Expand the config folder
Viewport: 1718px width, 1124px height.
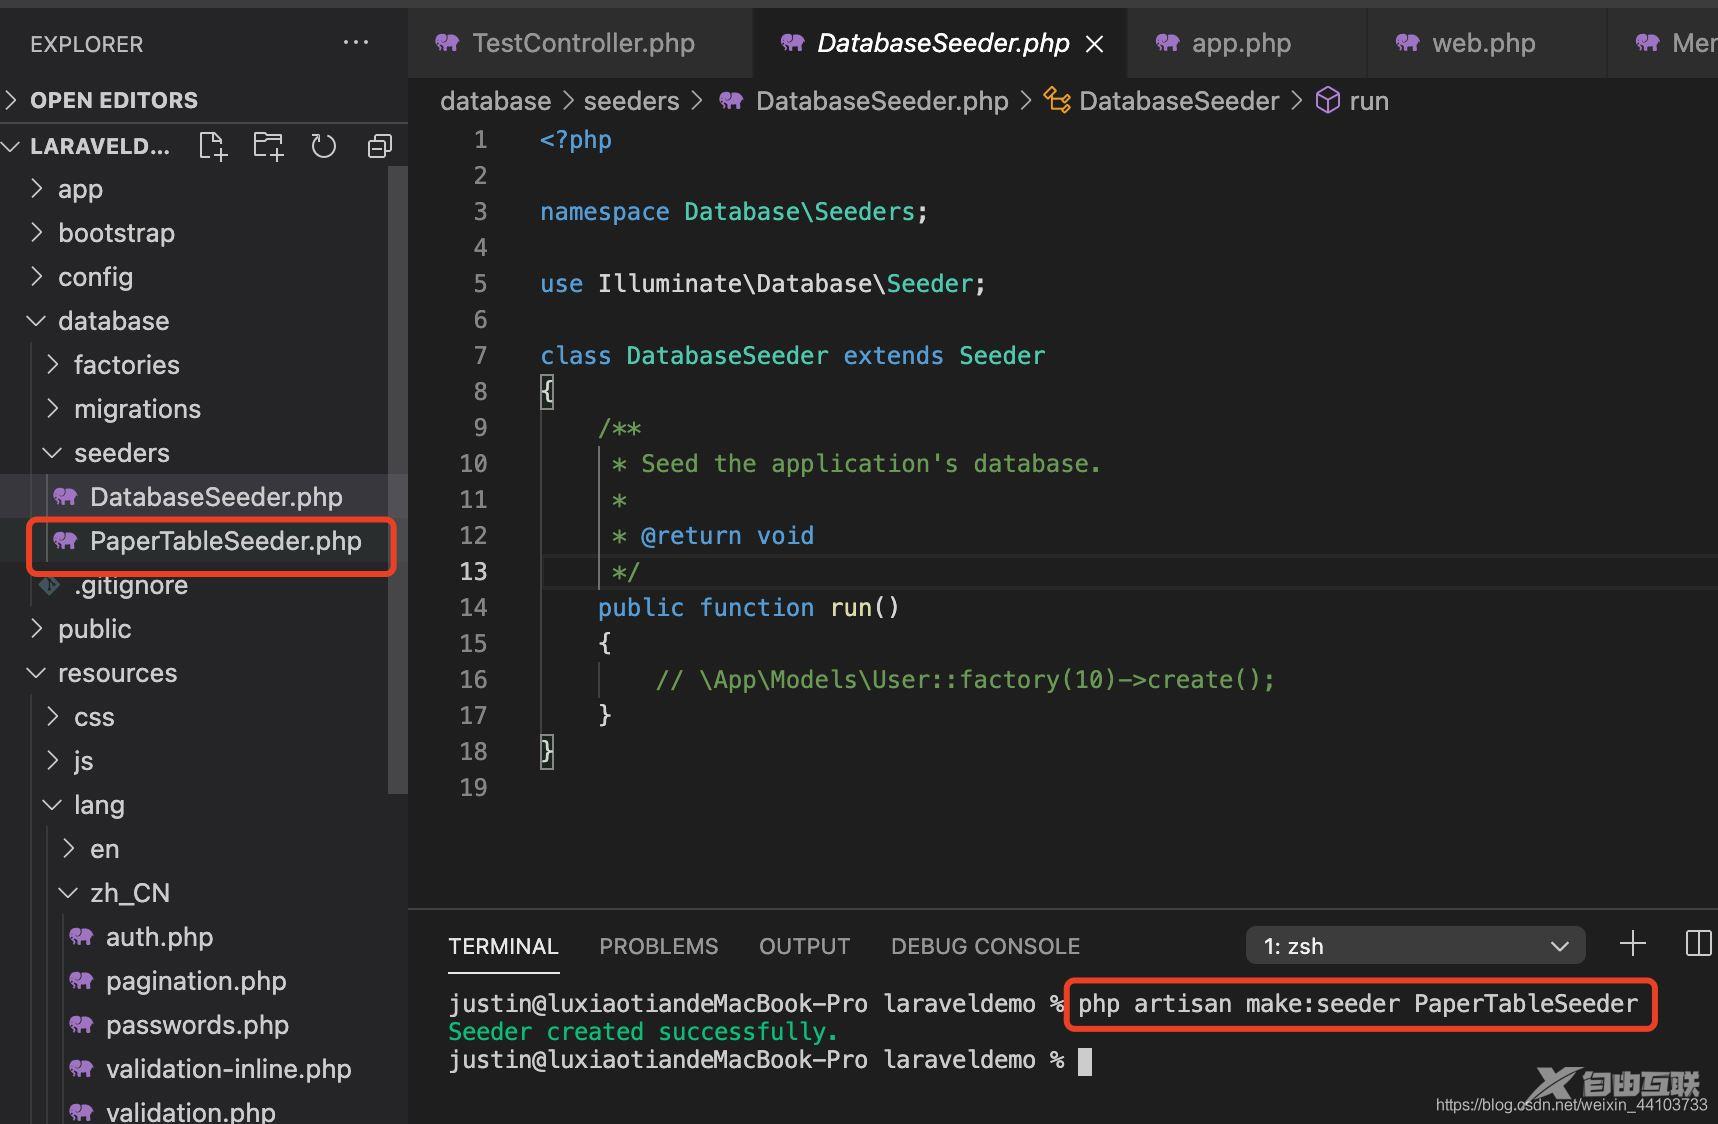(37, 276)
